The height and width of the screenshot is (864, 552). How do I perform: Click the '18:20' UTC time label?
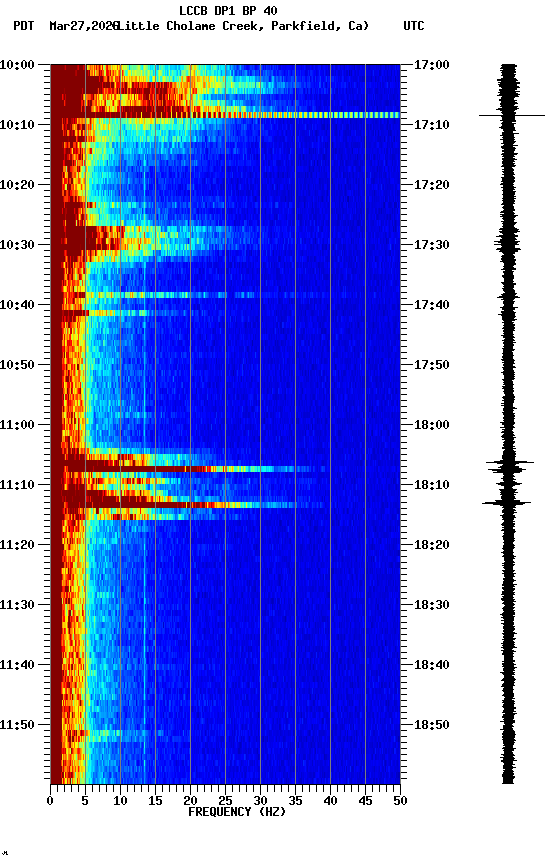432,545
